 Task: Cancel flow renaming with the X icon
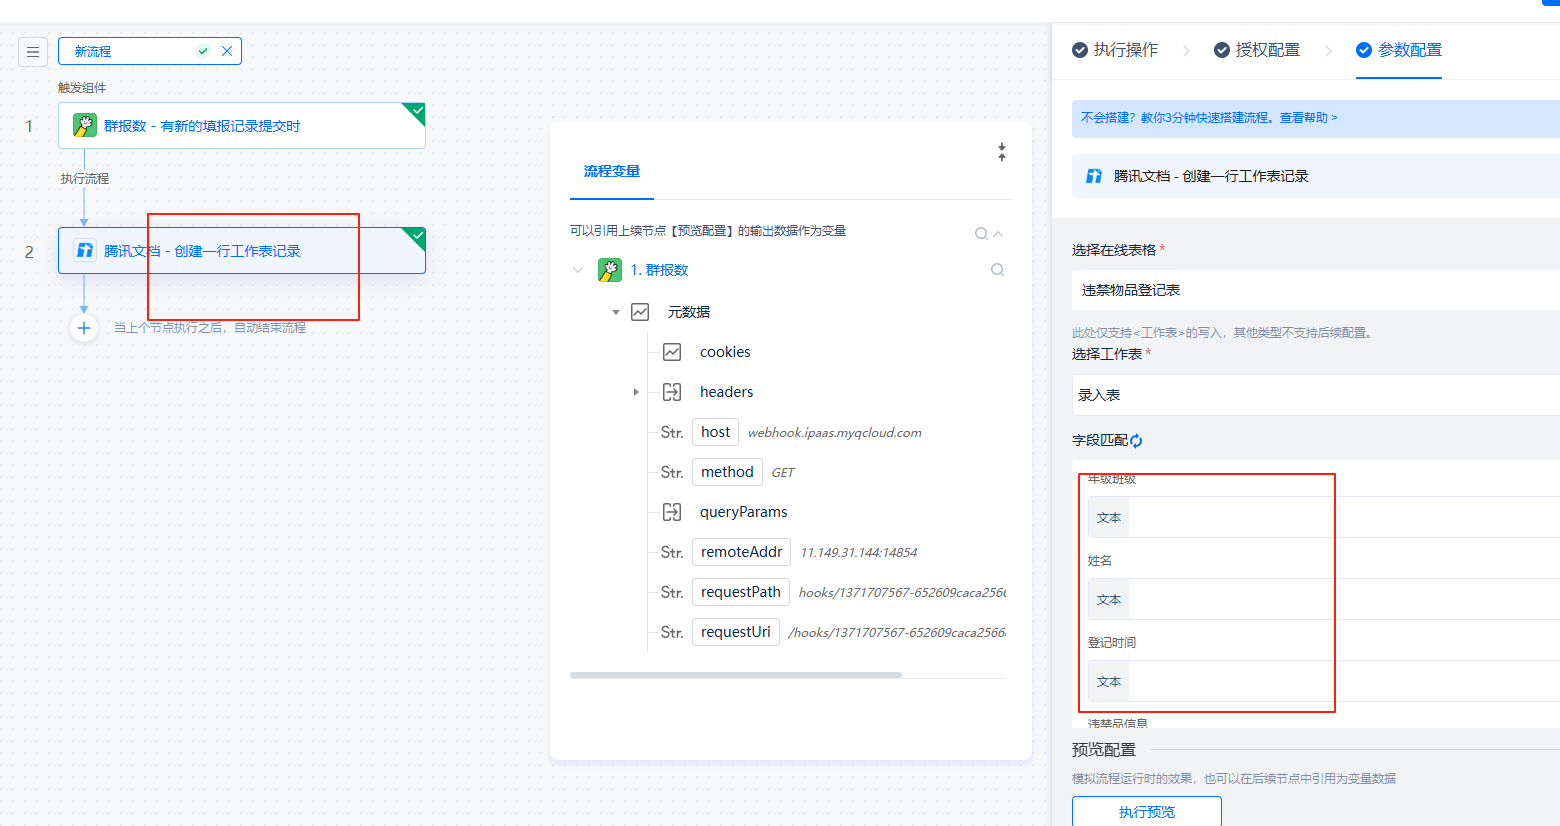[x=227, y=51]
